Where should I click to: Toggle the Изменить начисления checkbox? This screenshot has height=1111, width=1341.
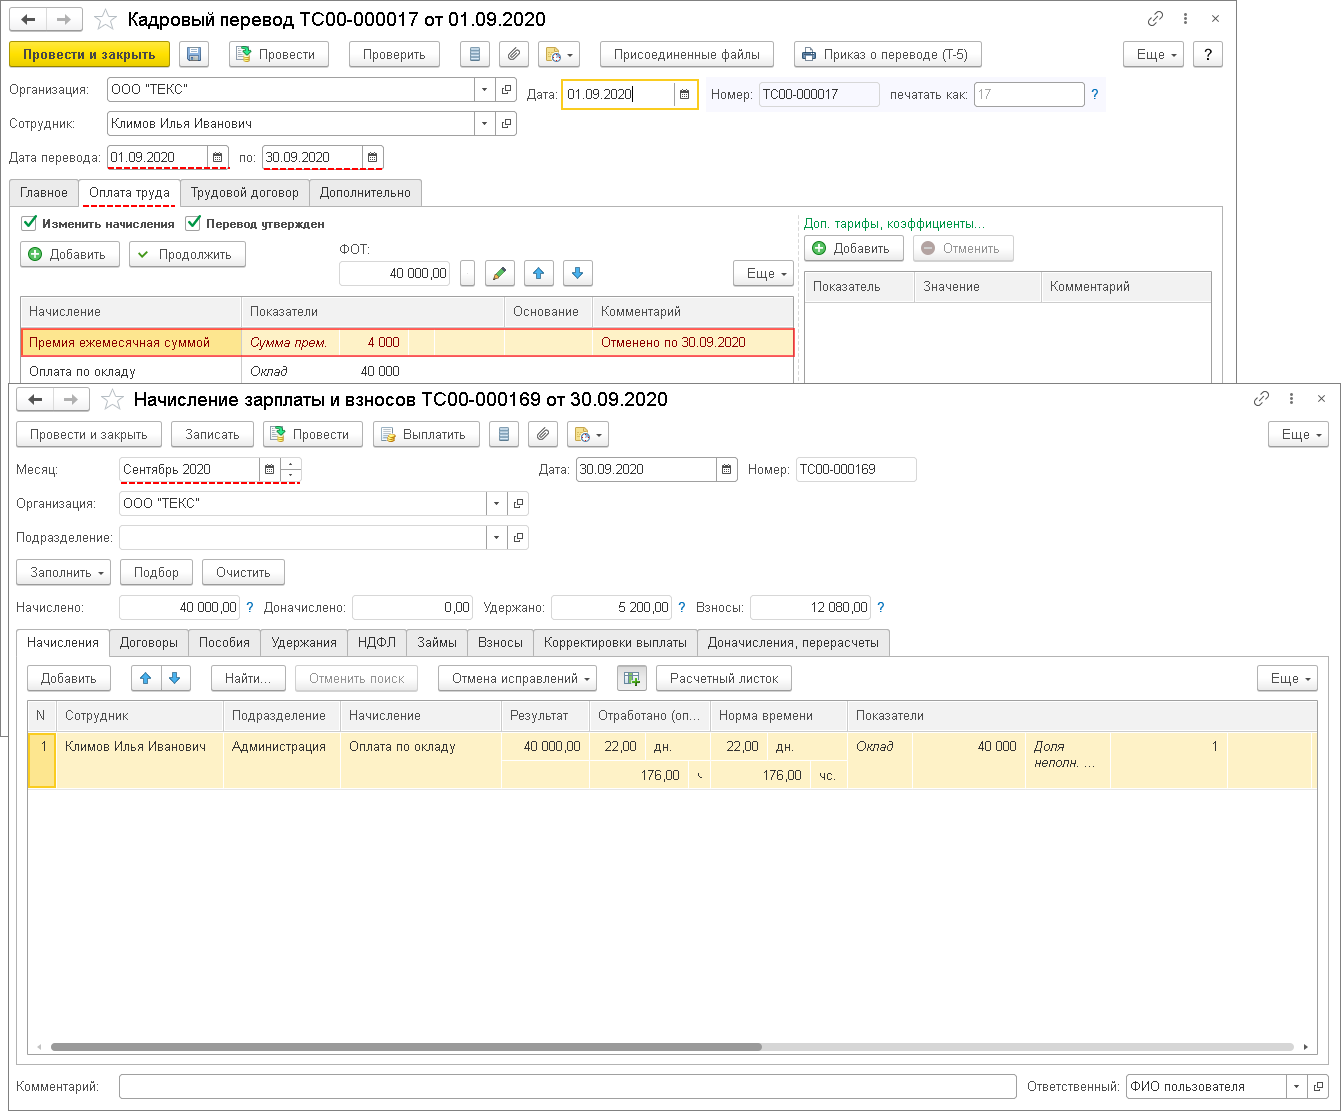(x=30, y=224)
